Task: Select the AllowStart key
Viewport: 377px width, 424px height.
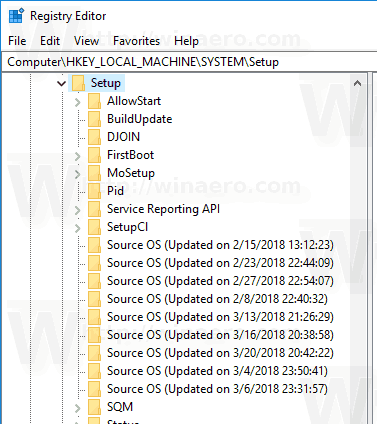Action: click(x=134, y=101)
